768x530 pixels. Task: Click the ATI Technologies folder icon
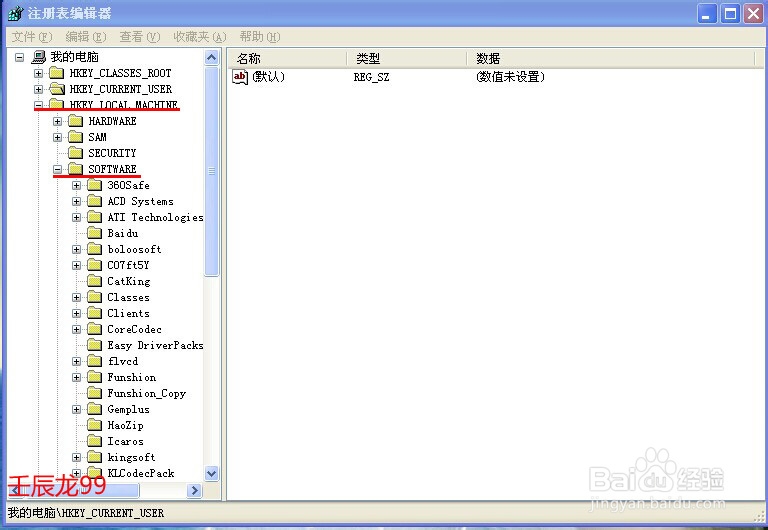[95, 217]
